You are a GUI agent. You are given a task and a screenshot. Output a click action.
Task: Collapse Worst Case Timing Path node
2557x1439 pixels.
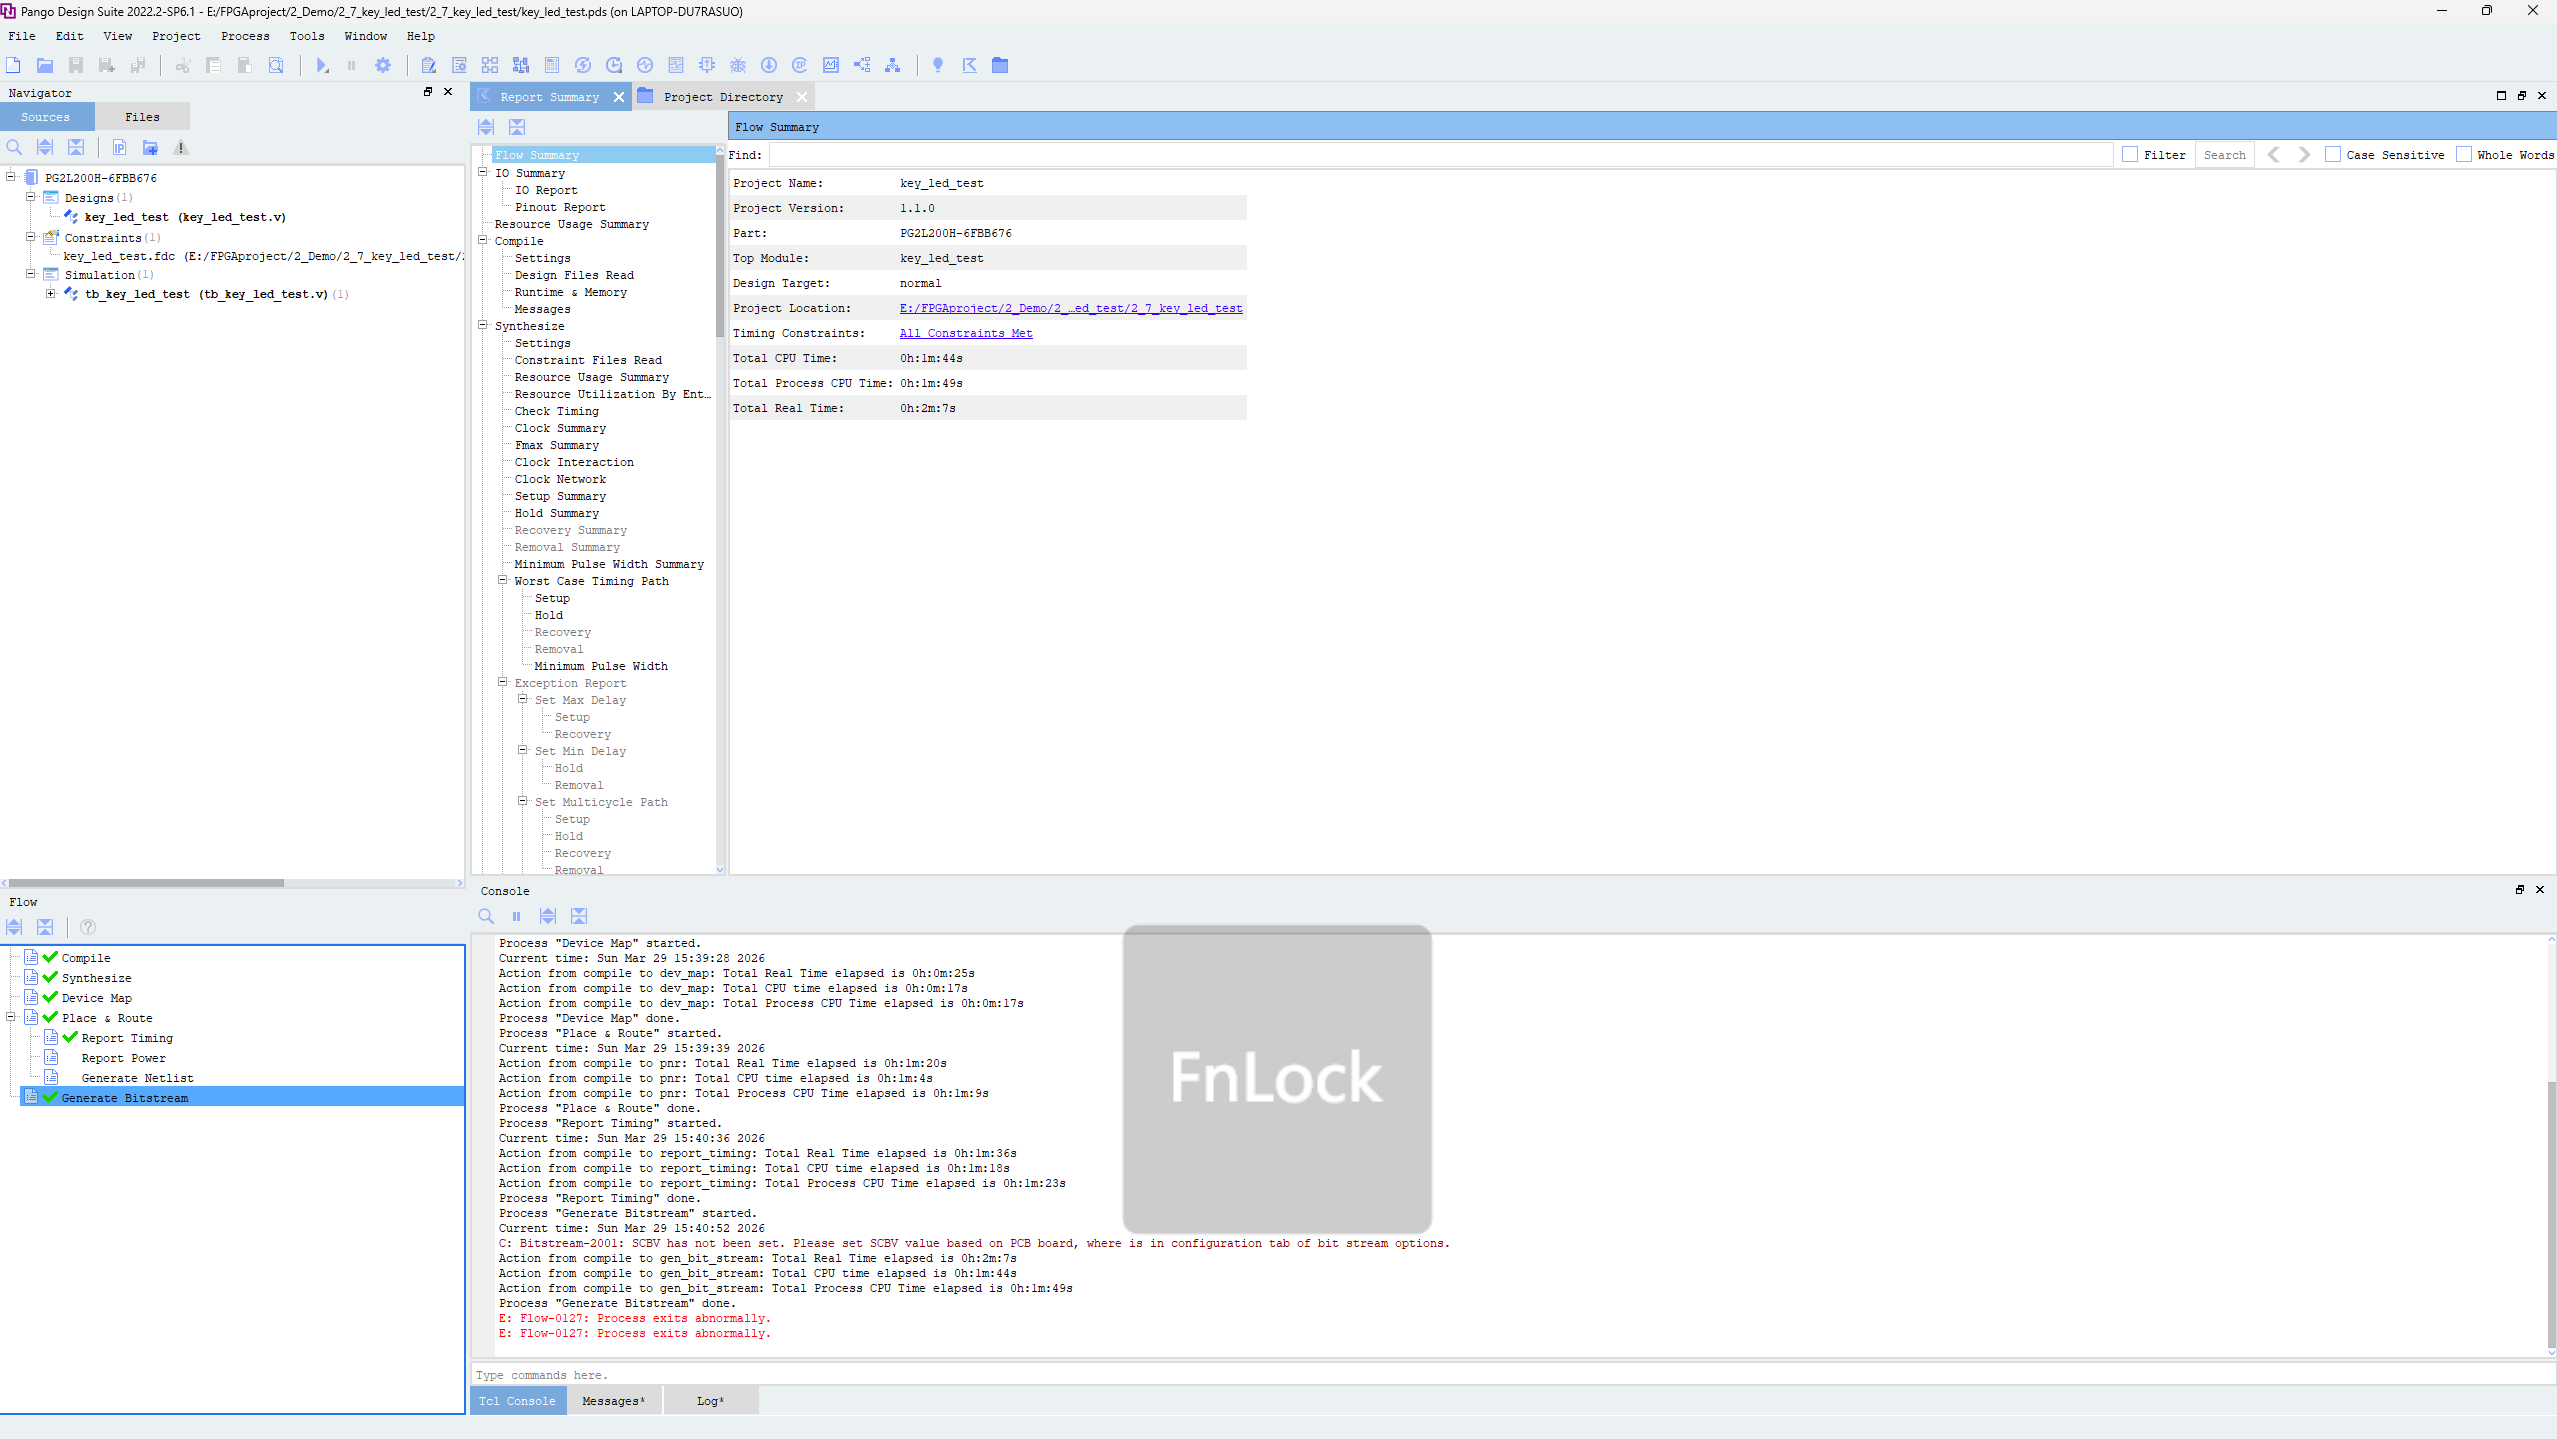[503, 580]
